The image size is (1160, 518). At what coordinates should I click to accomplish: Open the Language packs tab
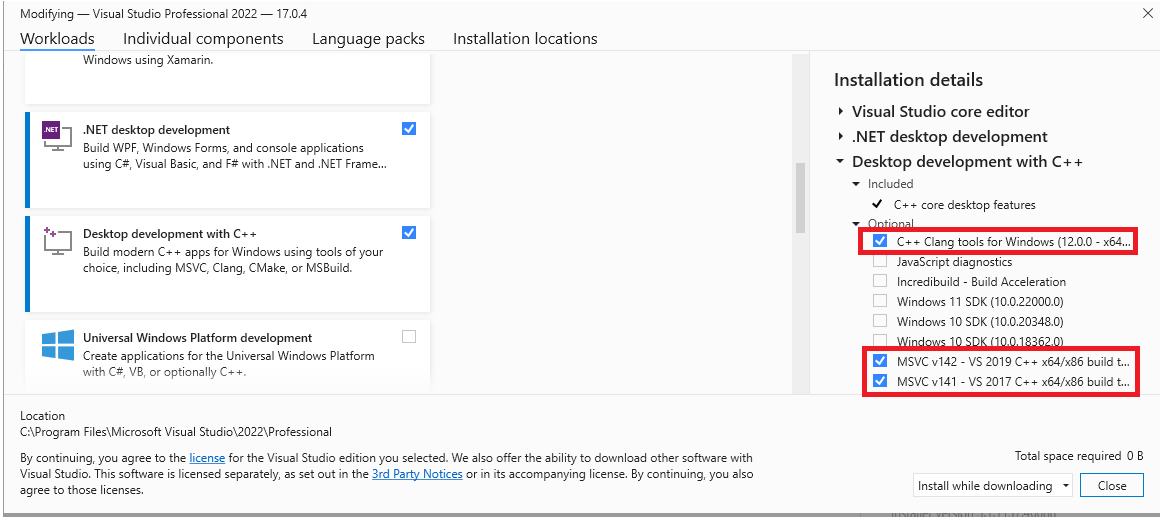(368, 38)
